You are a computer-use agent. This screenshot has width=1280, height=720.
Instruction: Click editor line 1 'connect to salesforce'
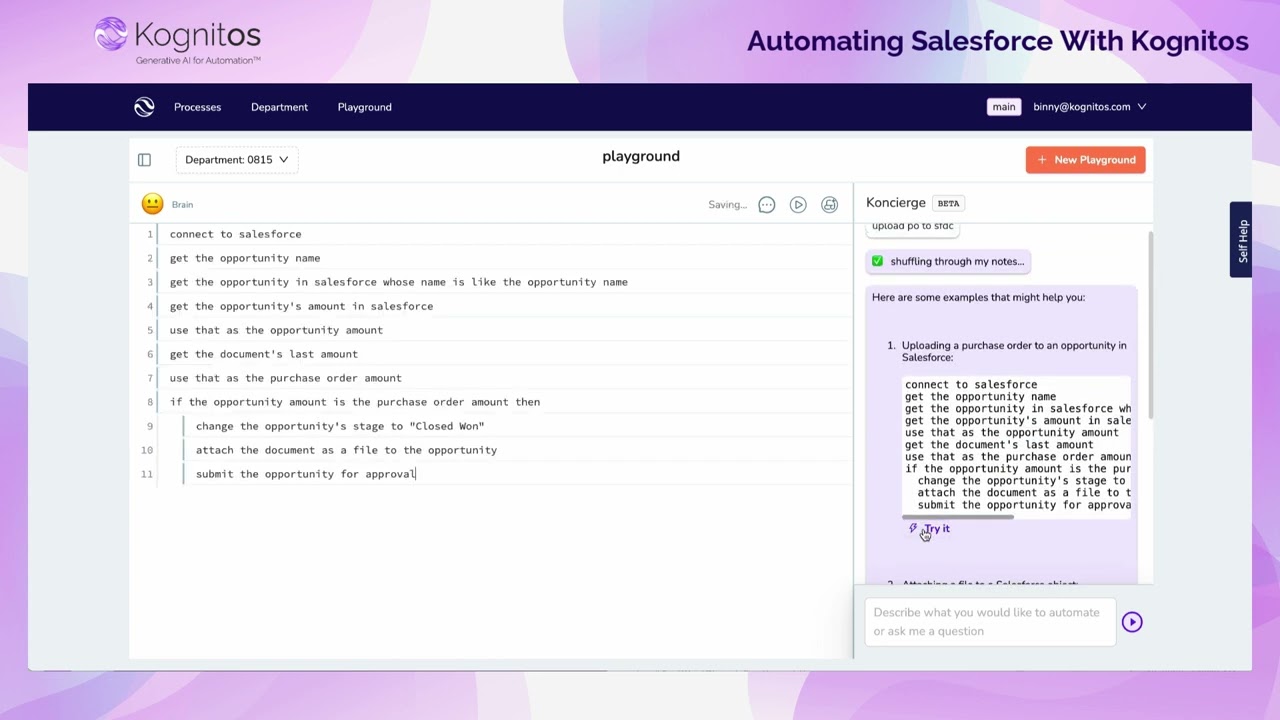coord(235,234)
